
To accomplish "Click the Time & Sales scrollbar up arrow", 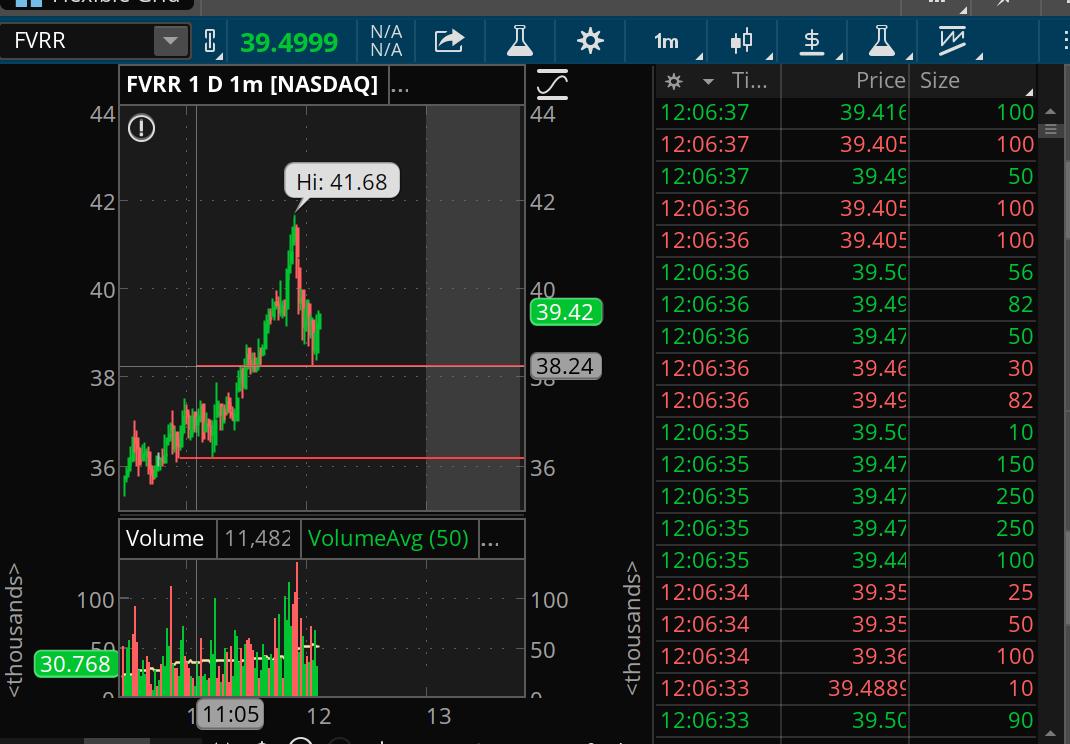I will [x=1050, y=111].
